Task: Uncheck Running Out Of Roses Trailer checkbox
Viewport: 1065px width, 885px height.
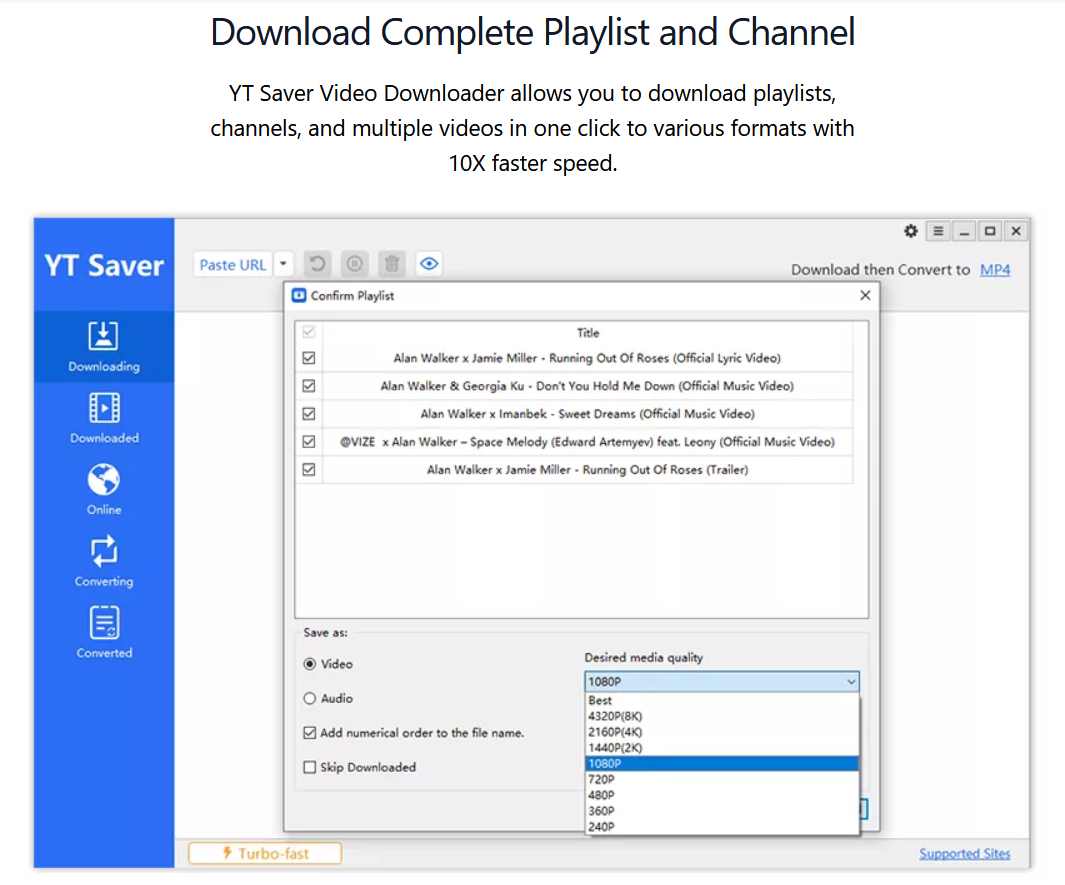Action: coord(309,469)
